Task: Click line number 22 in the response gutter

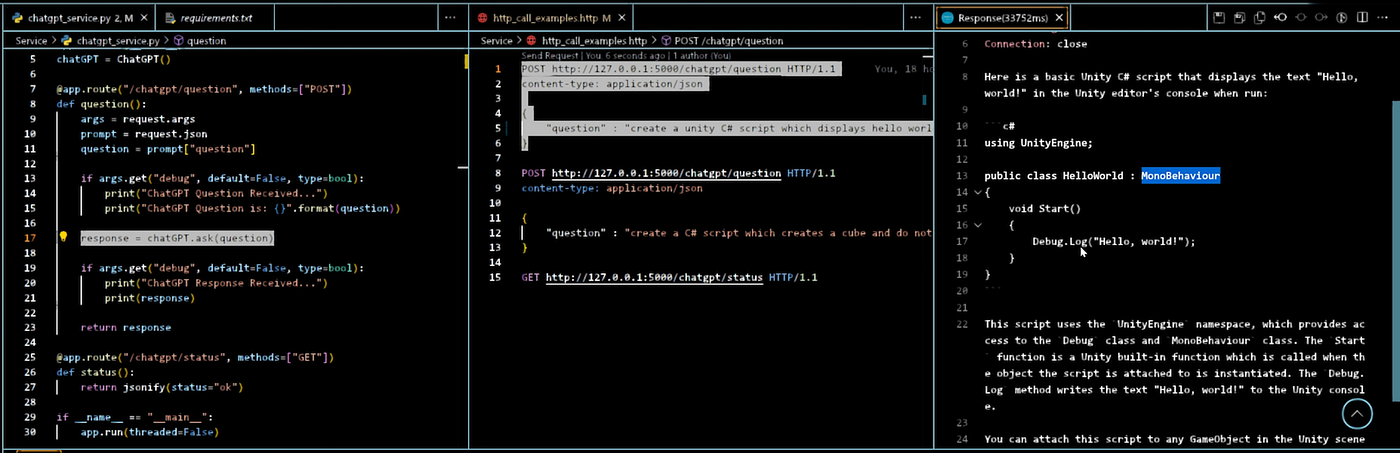Action: pos(962,324)
